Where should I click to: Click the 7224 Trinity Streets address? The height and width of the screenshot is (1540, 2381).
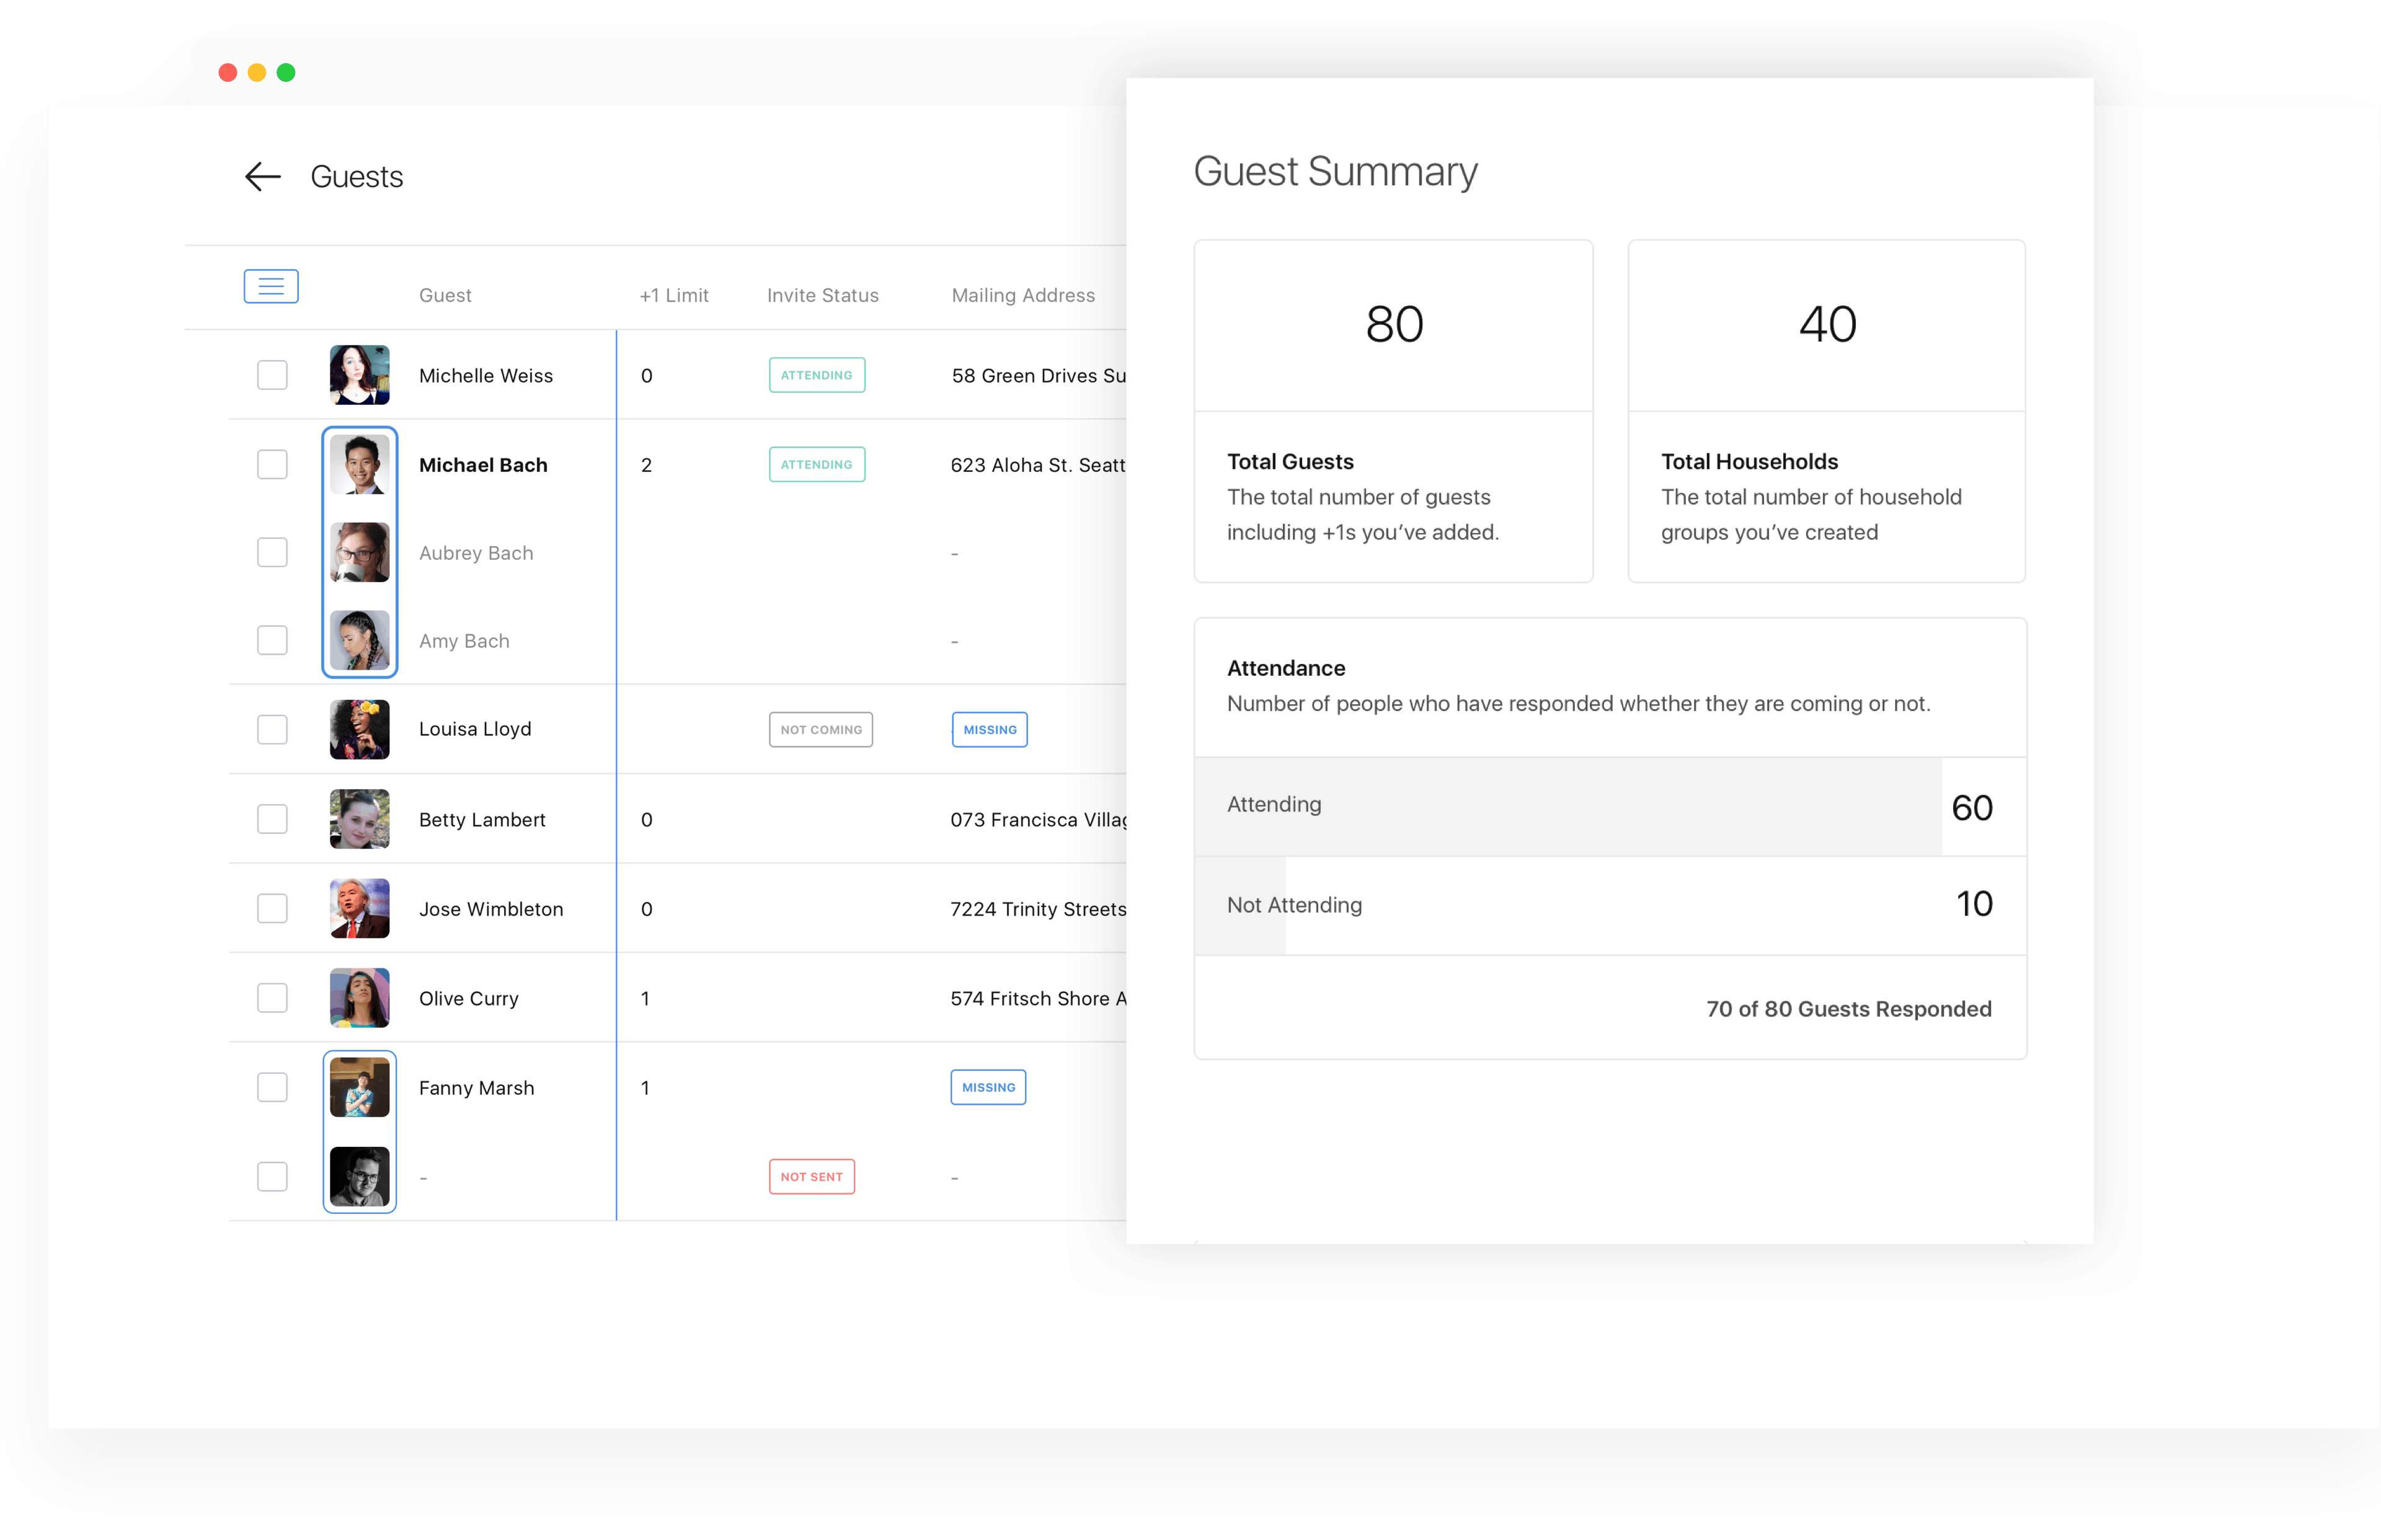[1038, 908]
